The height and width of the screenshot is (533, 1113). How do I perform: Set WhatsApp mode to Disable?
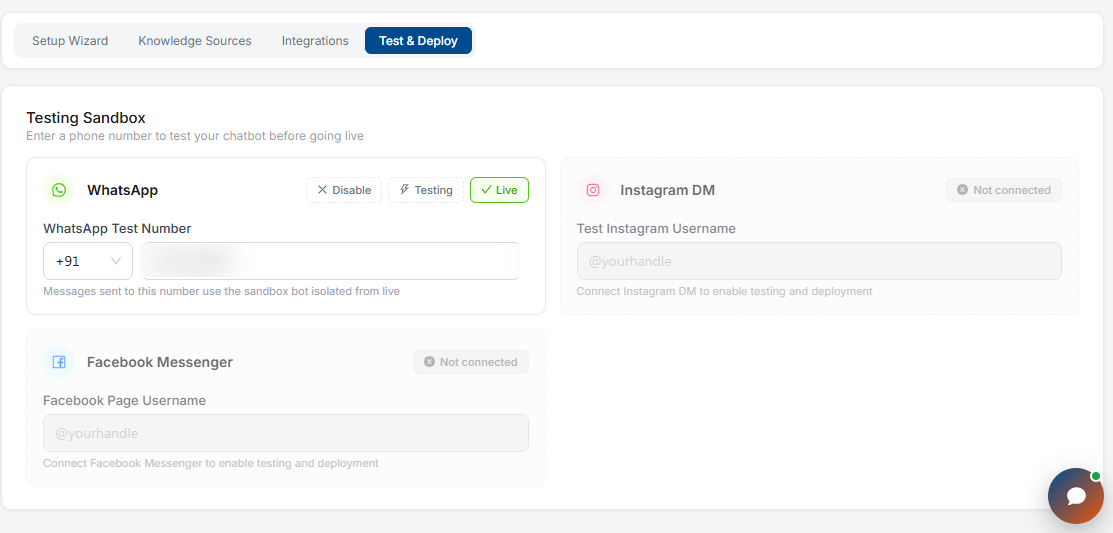tap(344, 190)
